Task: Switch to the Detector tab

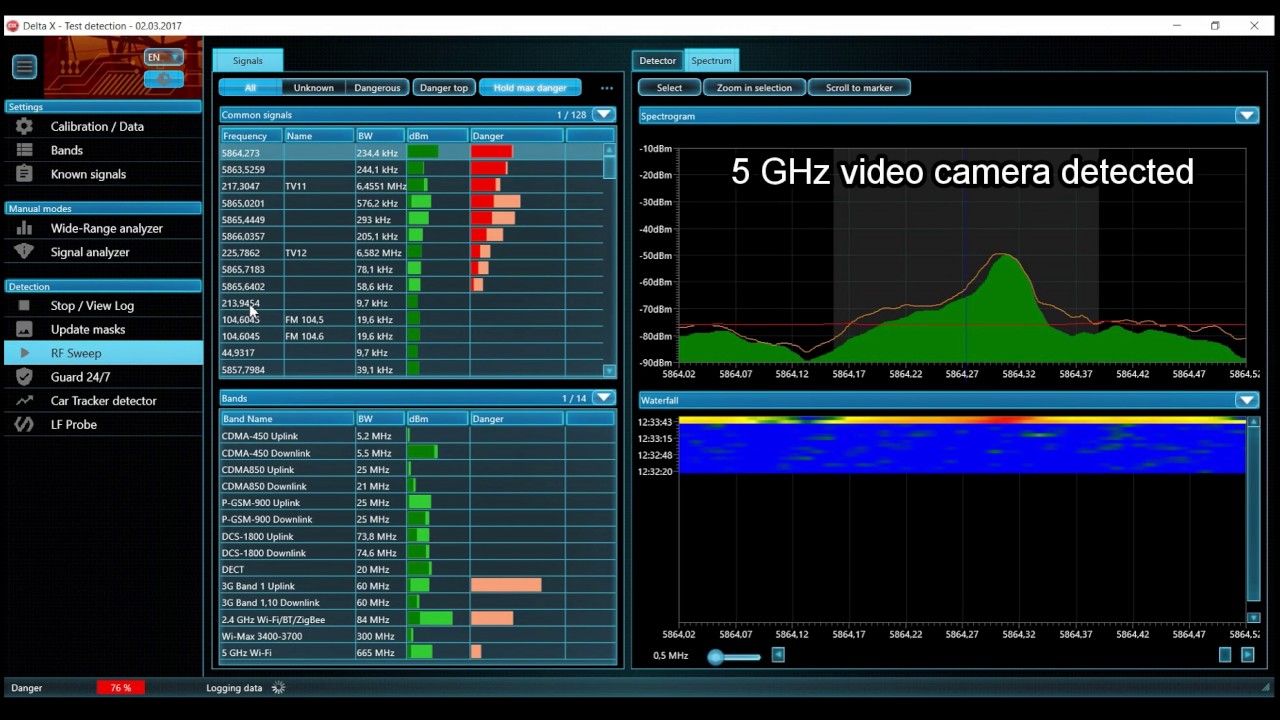Action: (x=658, y=61)
